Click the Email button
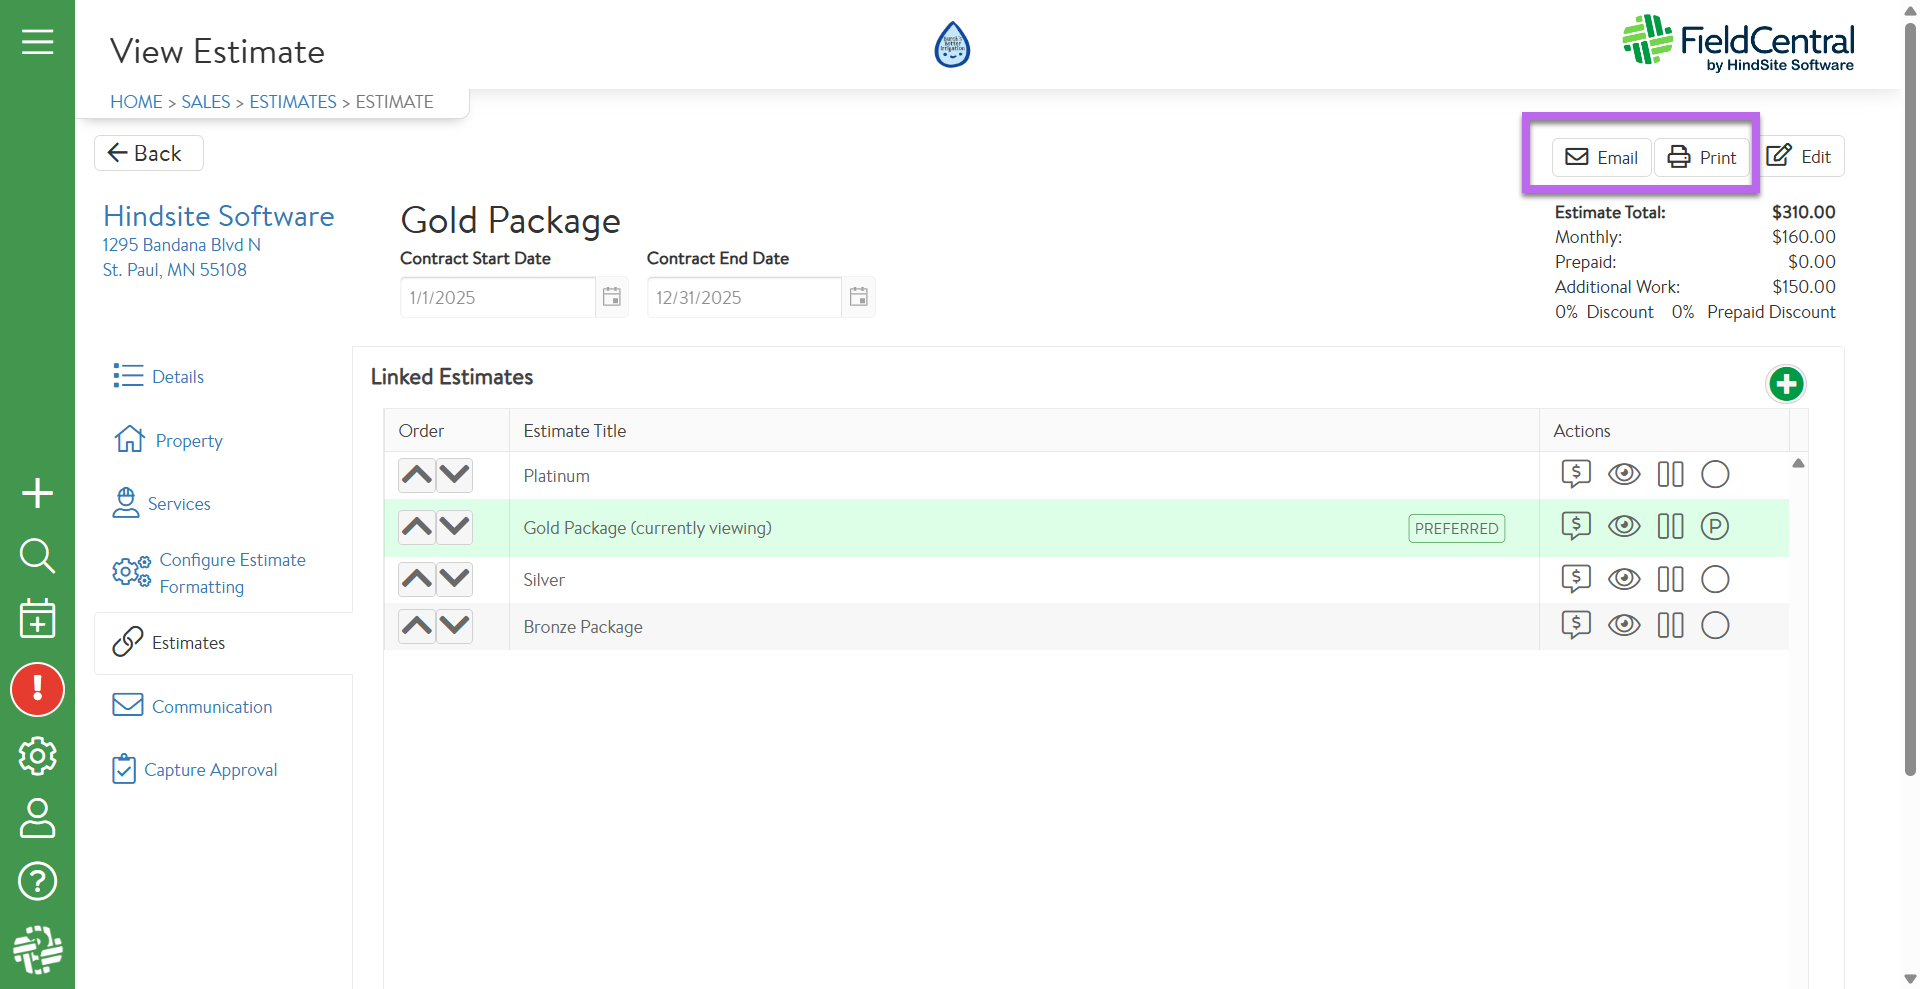 tap(1601, 157)
